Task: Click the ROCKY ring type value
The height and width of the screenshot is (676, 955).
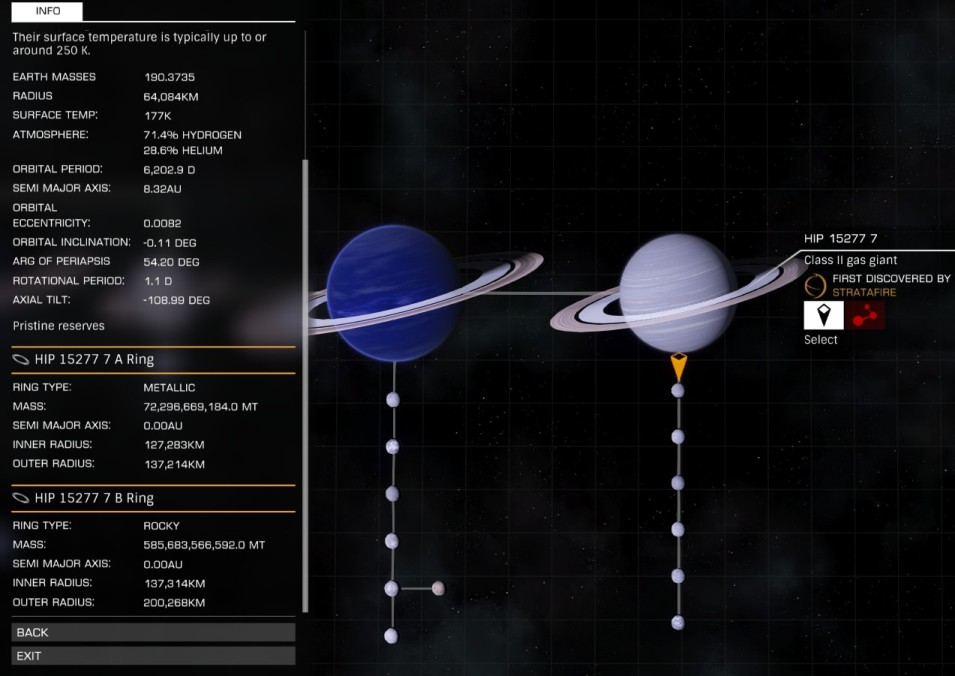Action: (x=161, y=526)
